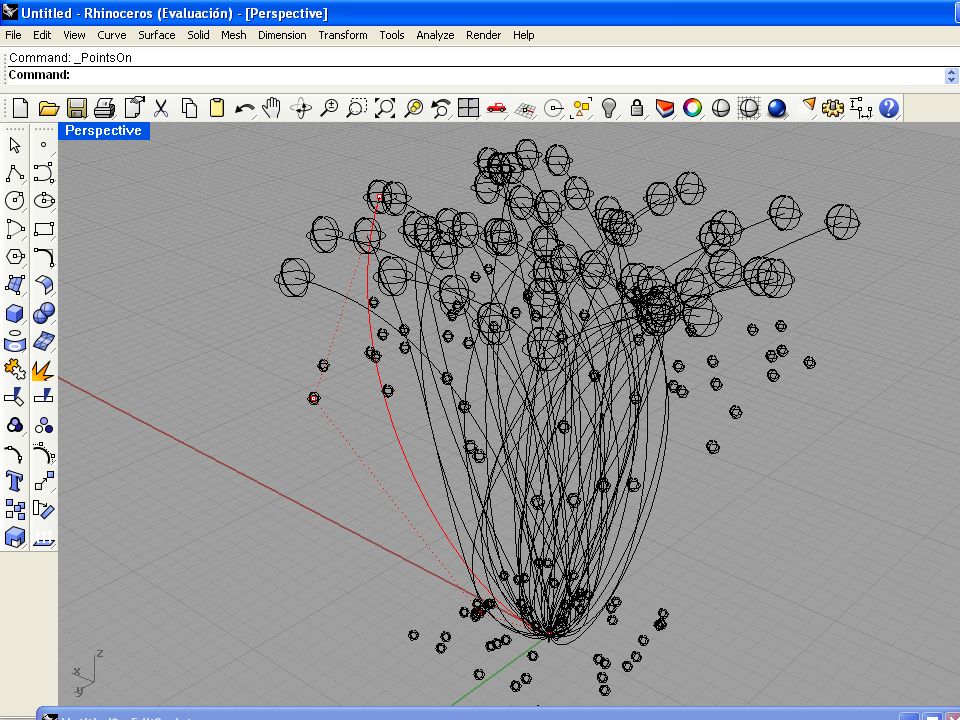Open the Analyze menu

(435, 35)
